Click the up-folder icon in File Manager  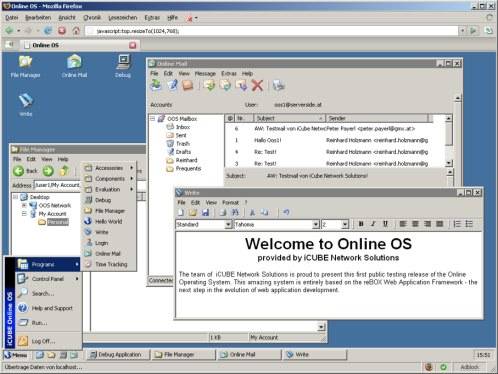coord(64,171)
